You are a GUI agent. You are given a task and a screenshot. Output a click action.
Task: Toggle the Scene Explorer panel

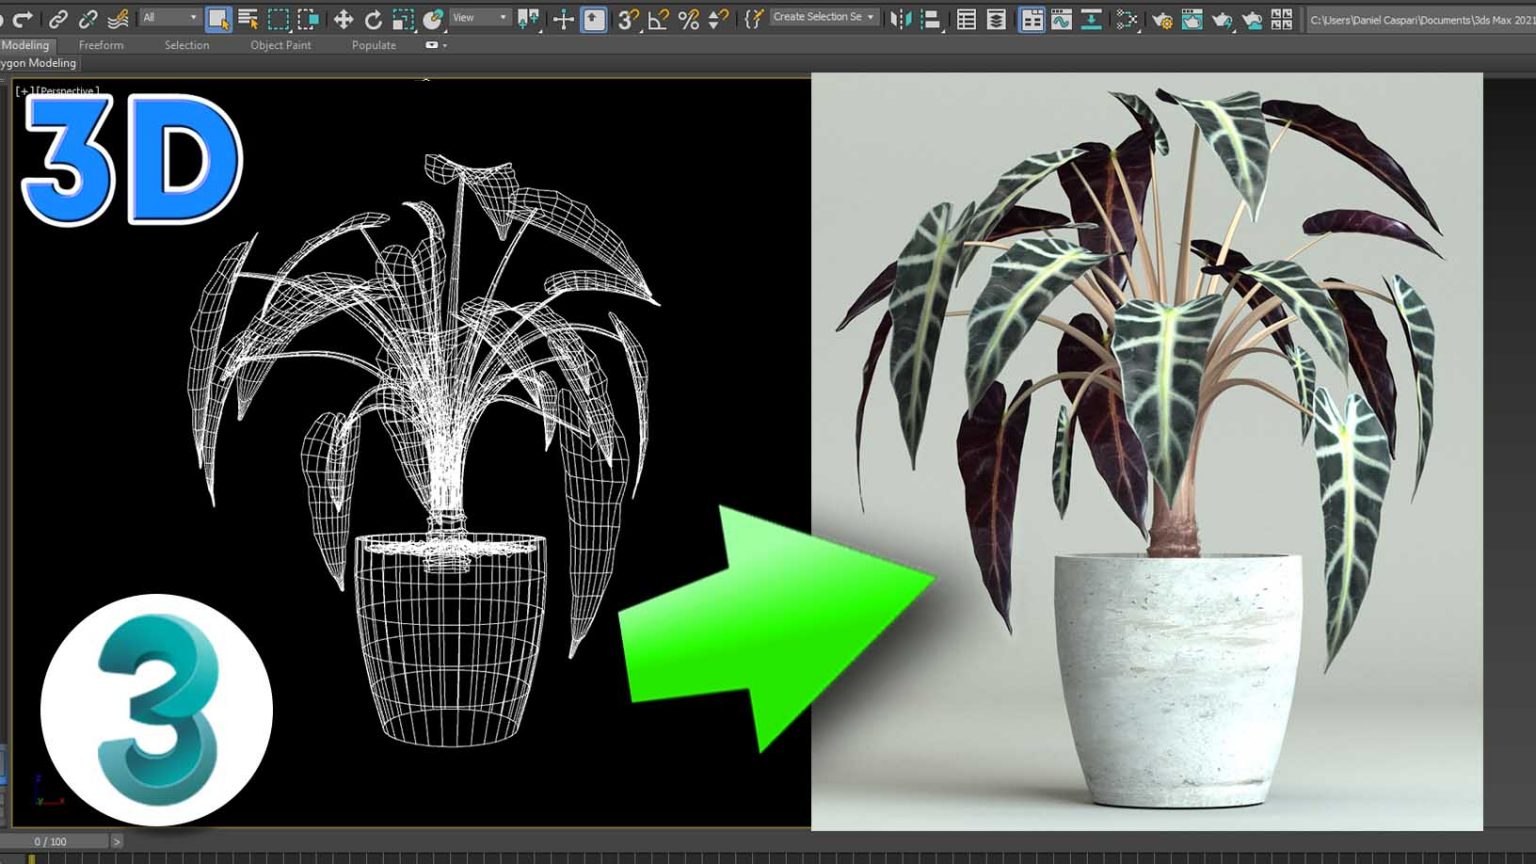966,18
